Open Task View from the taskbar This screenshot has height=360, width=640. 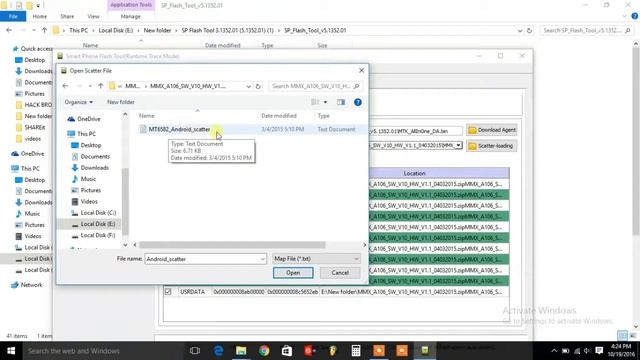[195, 351]
